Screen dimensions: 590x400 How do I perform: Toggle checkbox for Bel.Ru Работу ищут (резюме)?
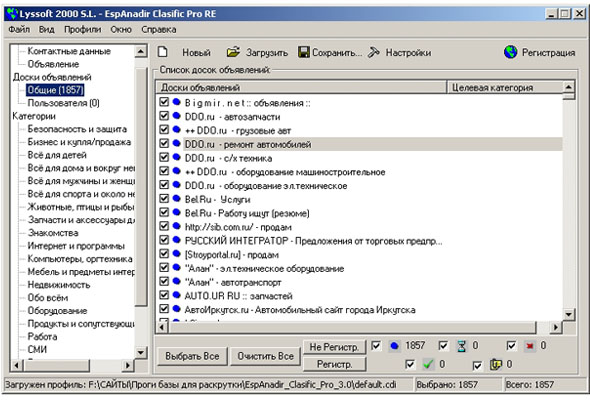(164, 212)
